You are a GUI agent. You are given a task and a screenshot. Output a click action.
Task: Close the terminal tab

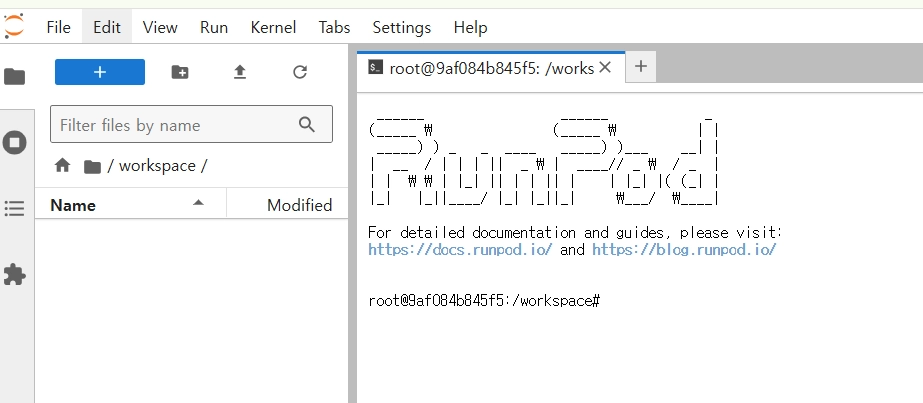605,68
